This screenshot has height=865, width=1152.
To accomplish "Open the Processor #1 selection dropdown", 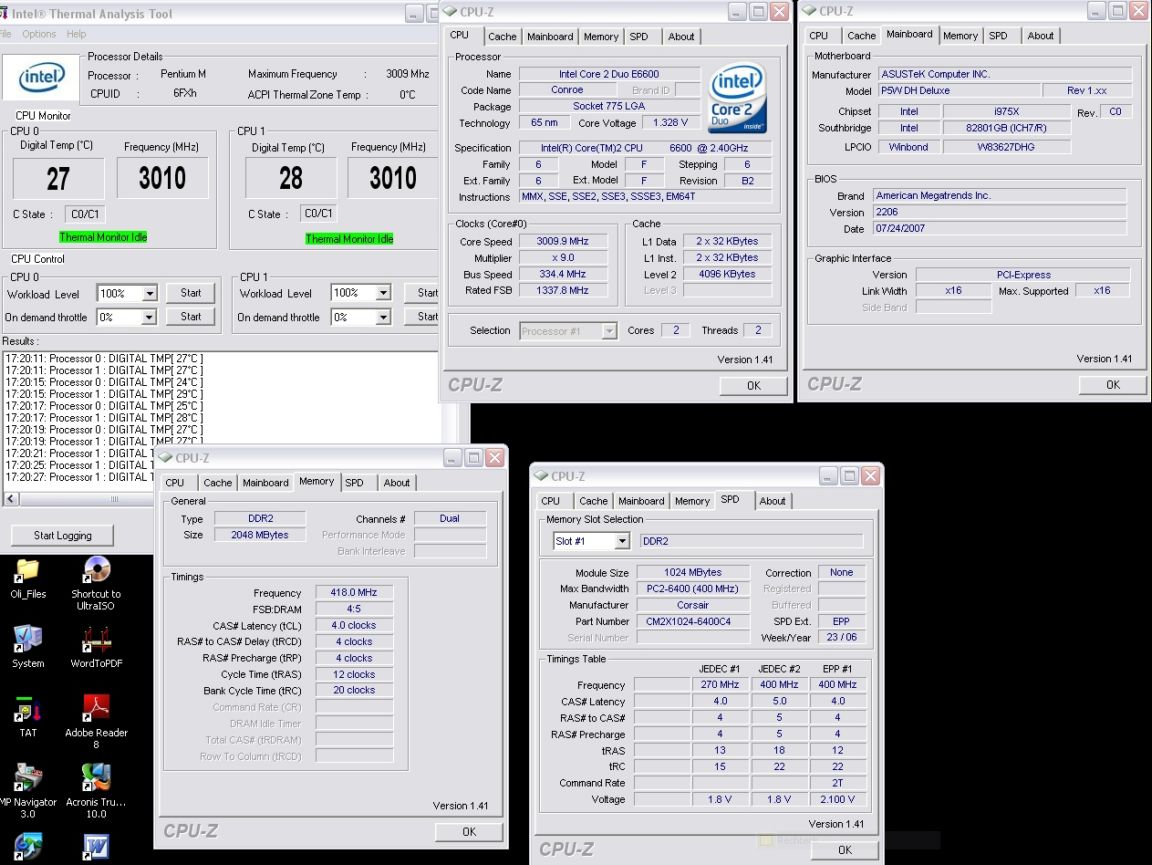I will tap(568, 331).
